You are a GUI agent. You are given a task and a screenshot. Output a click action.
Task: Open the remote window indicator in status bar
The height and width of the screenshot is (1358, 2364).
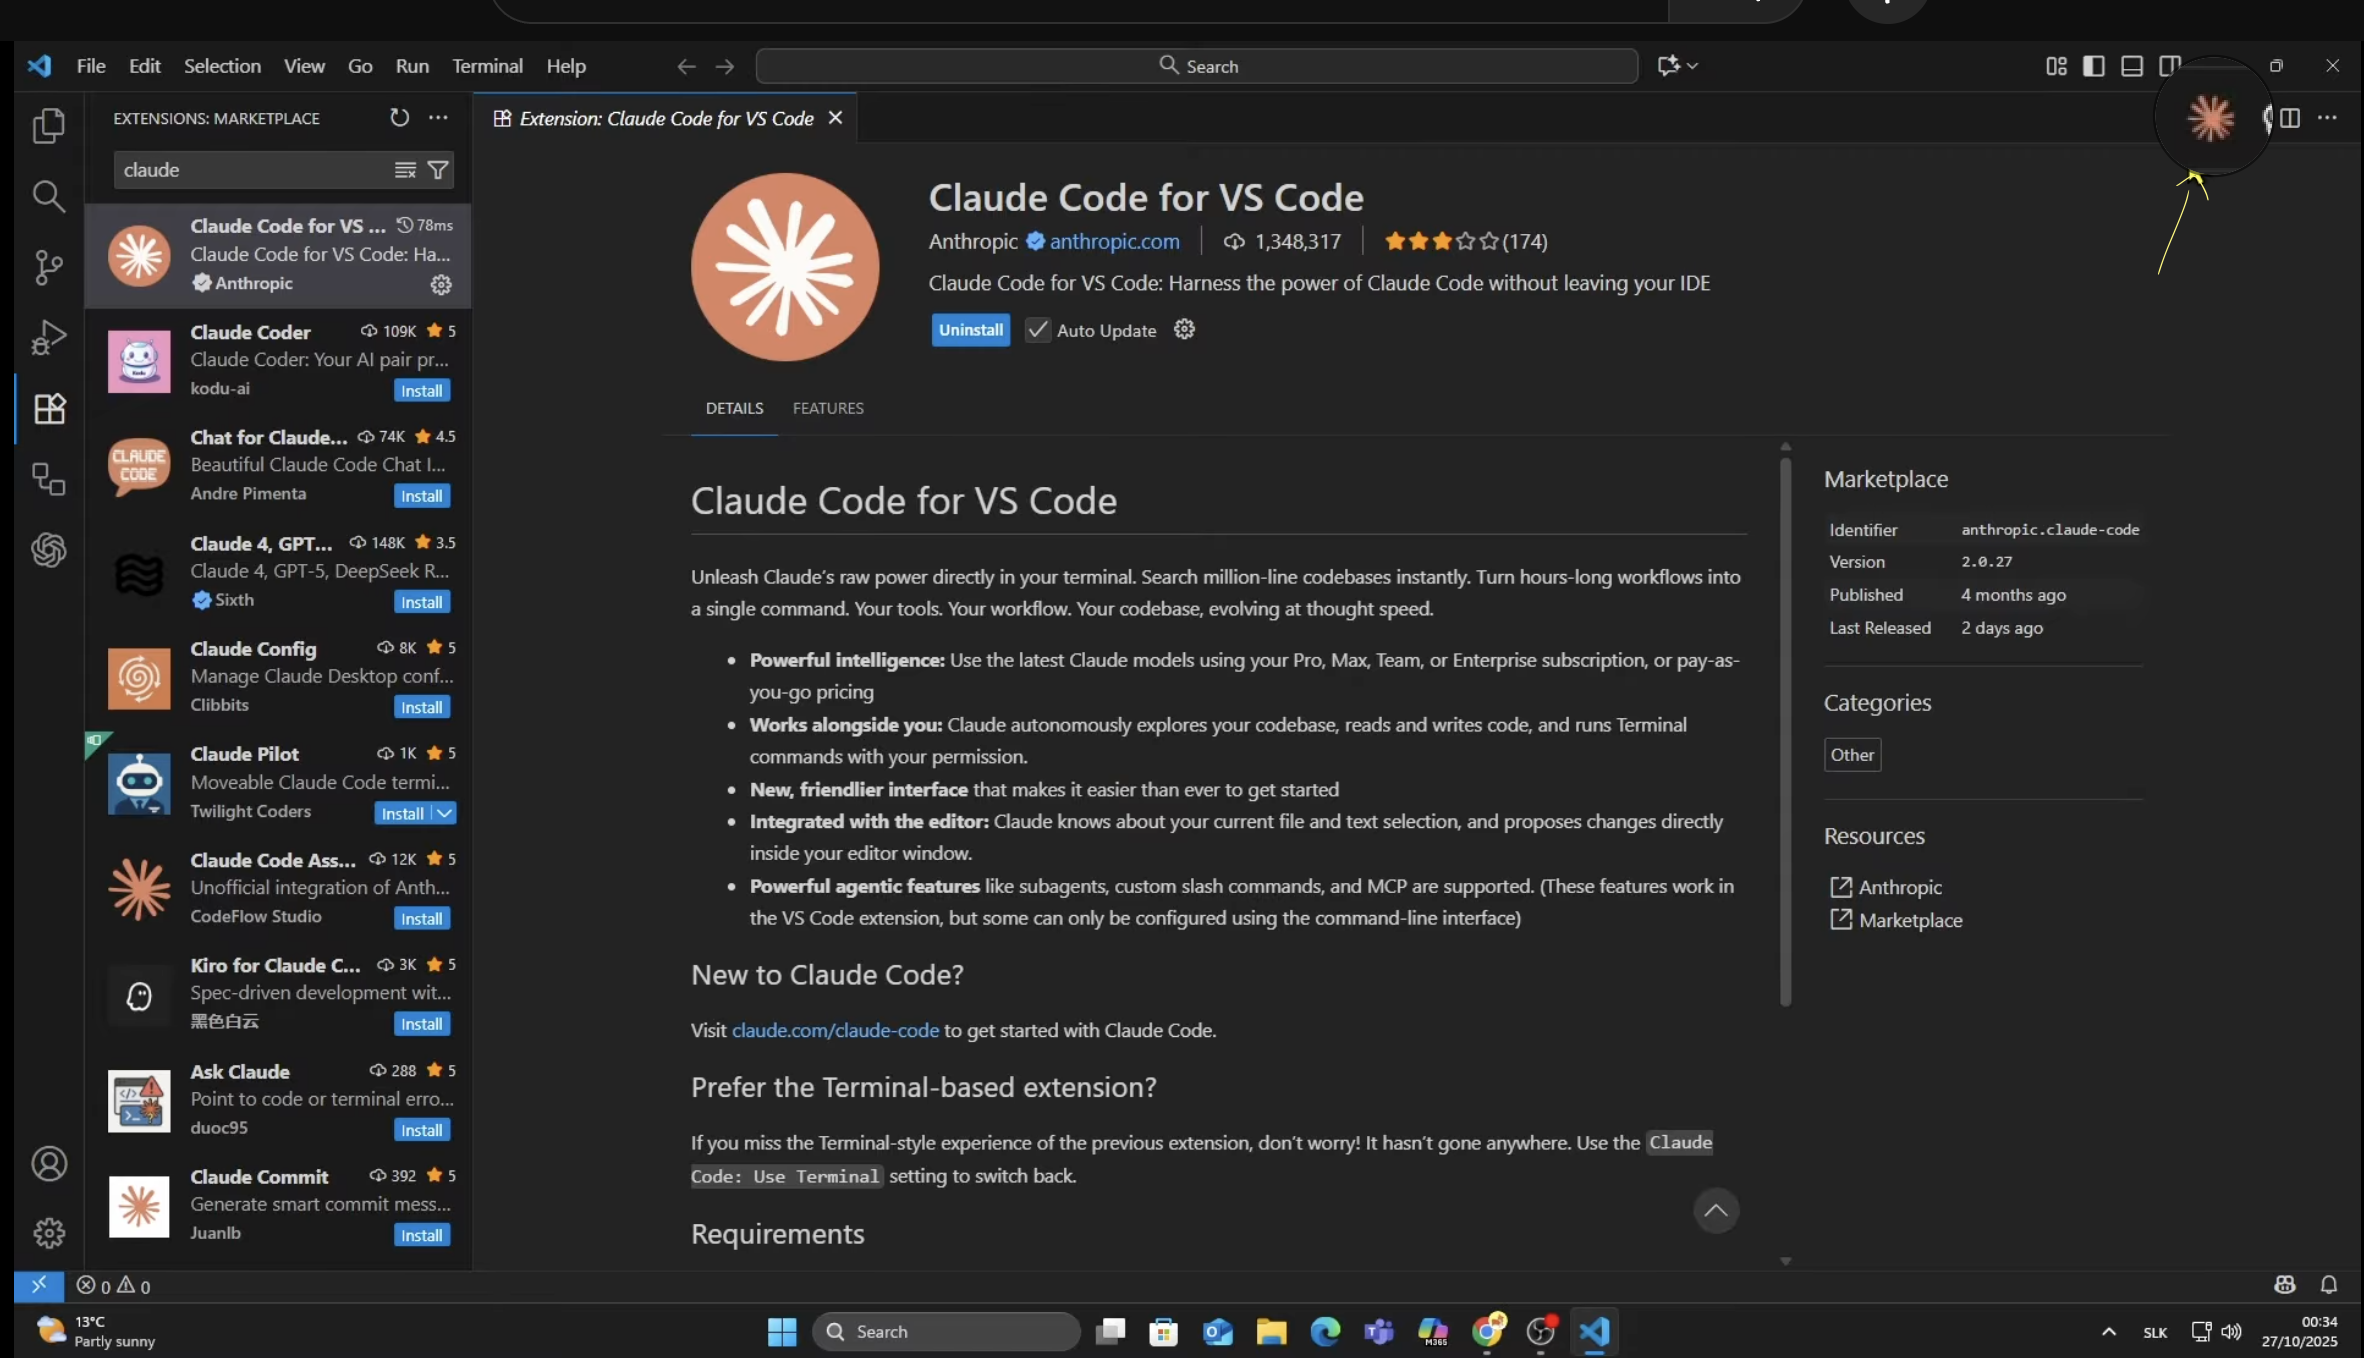(x=39, y=1285)
